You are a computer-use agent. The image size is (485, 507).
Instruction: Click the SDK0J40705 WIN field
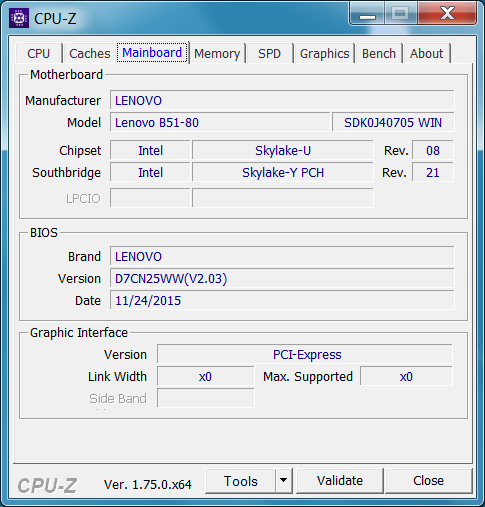click(x=393, y=122)
